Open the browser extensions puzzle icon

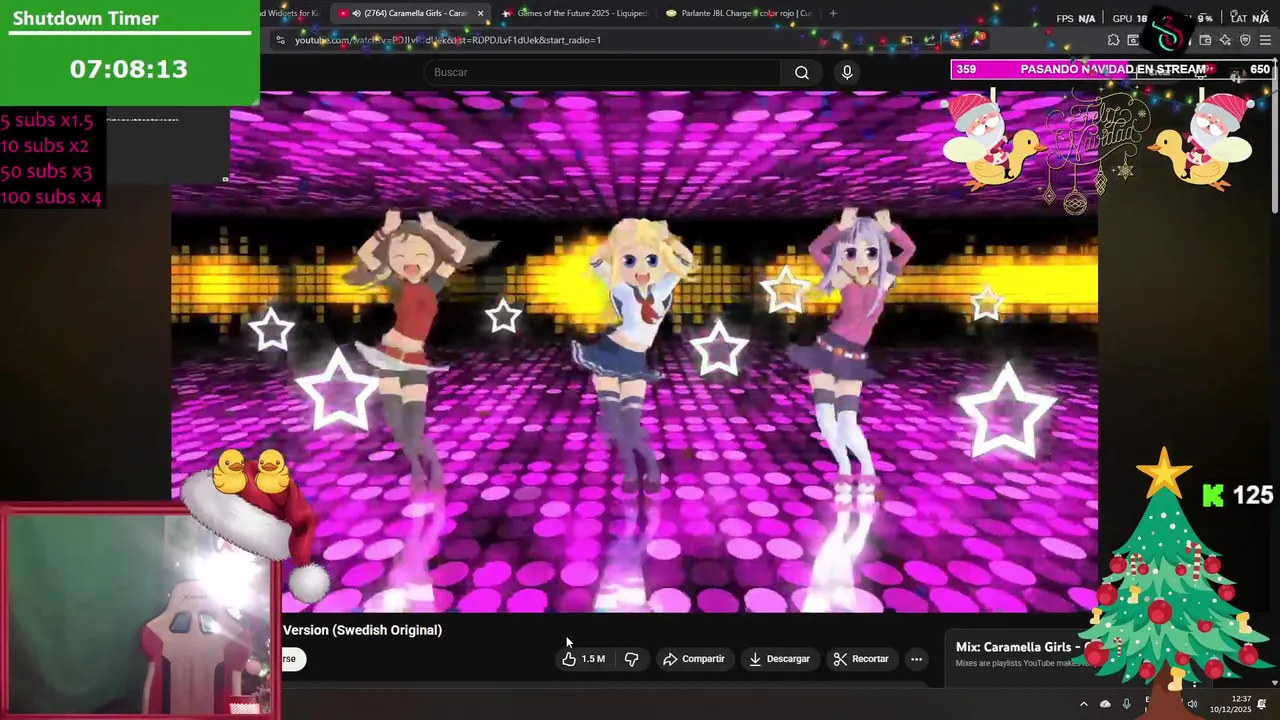click(x=1113, y=40)
